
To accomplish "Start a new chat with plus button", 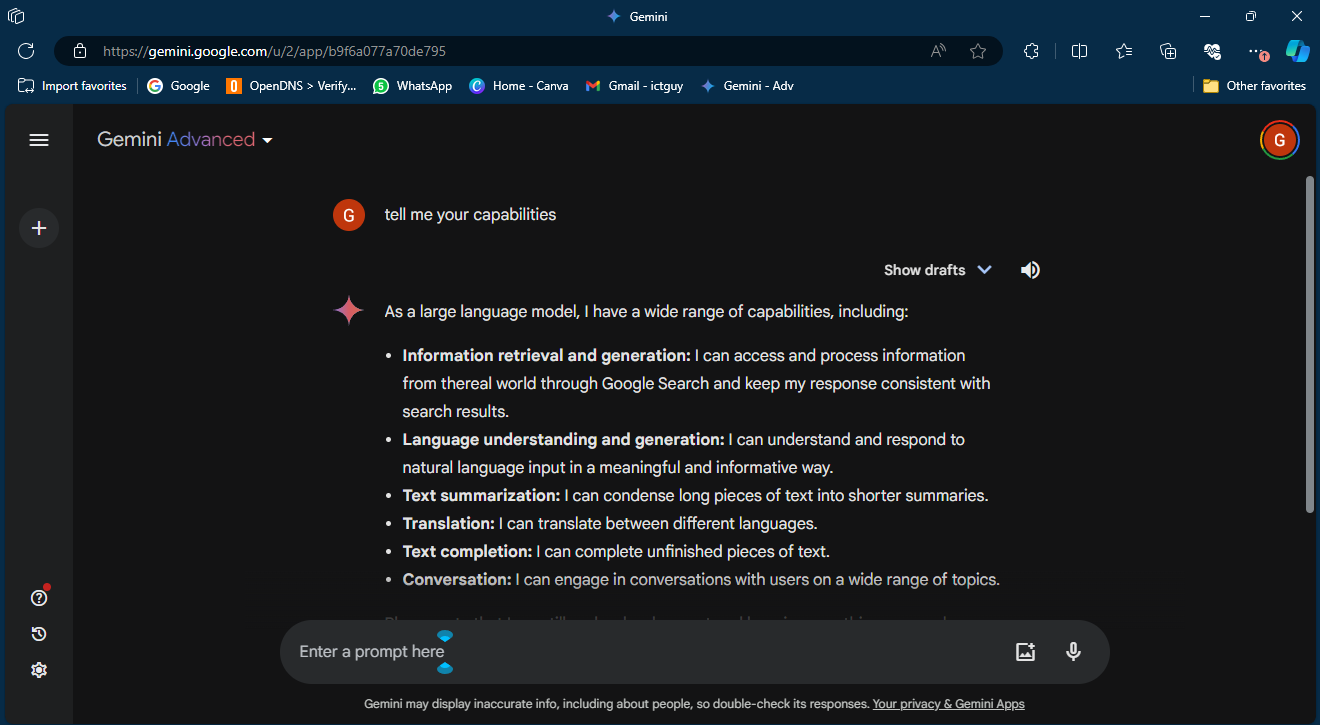I will (x=39, y=228).
